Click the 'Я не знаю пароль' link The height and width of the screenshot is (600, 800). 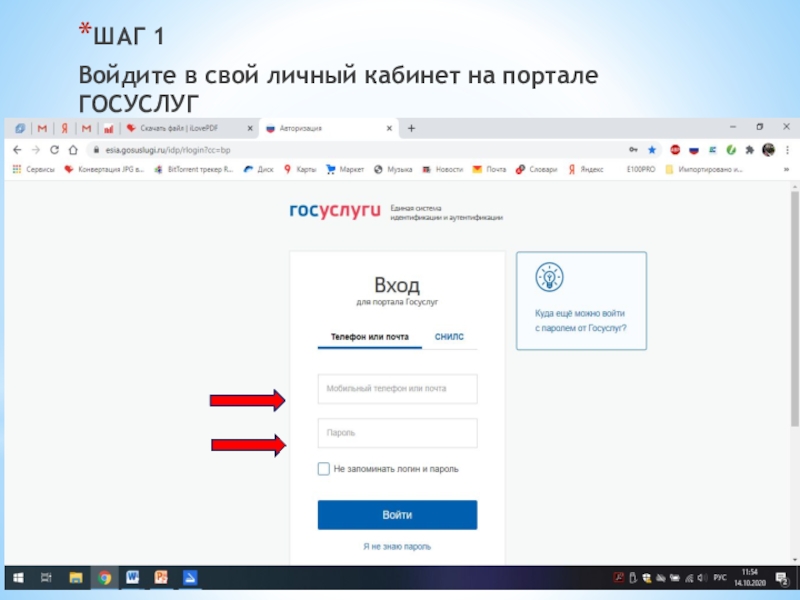coord(397,547)
